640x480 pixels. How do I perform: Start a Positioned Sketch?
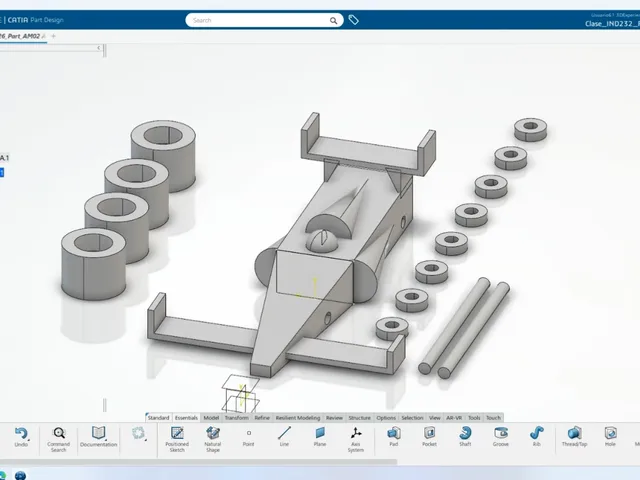click(x=177, y=439)
